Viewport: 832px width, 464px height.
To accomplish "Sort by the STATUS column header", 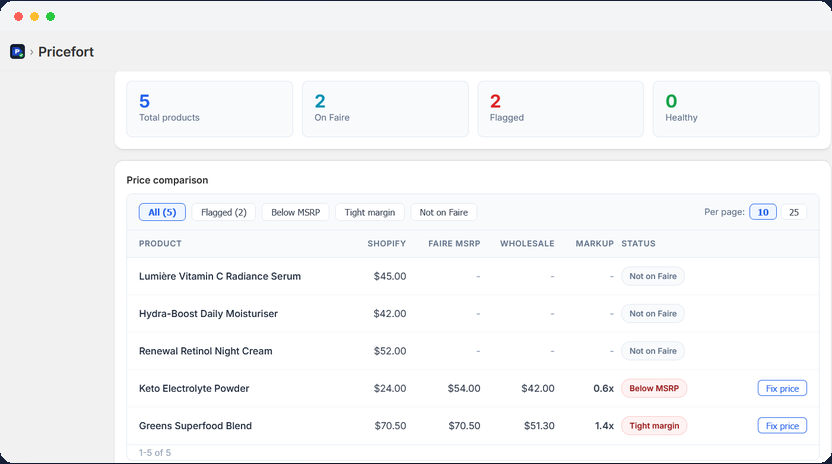I will coord(638,244).
